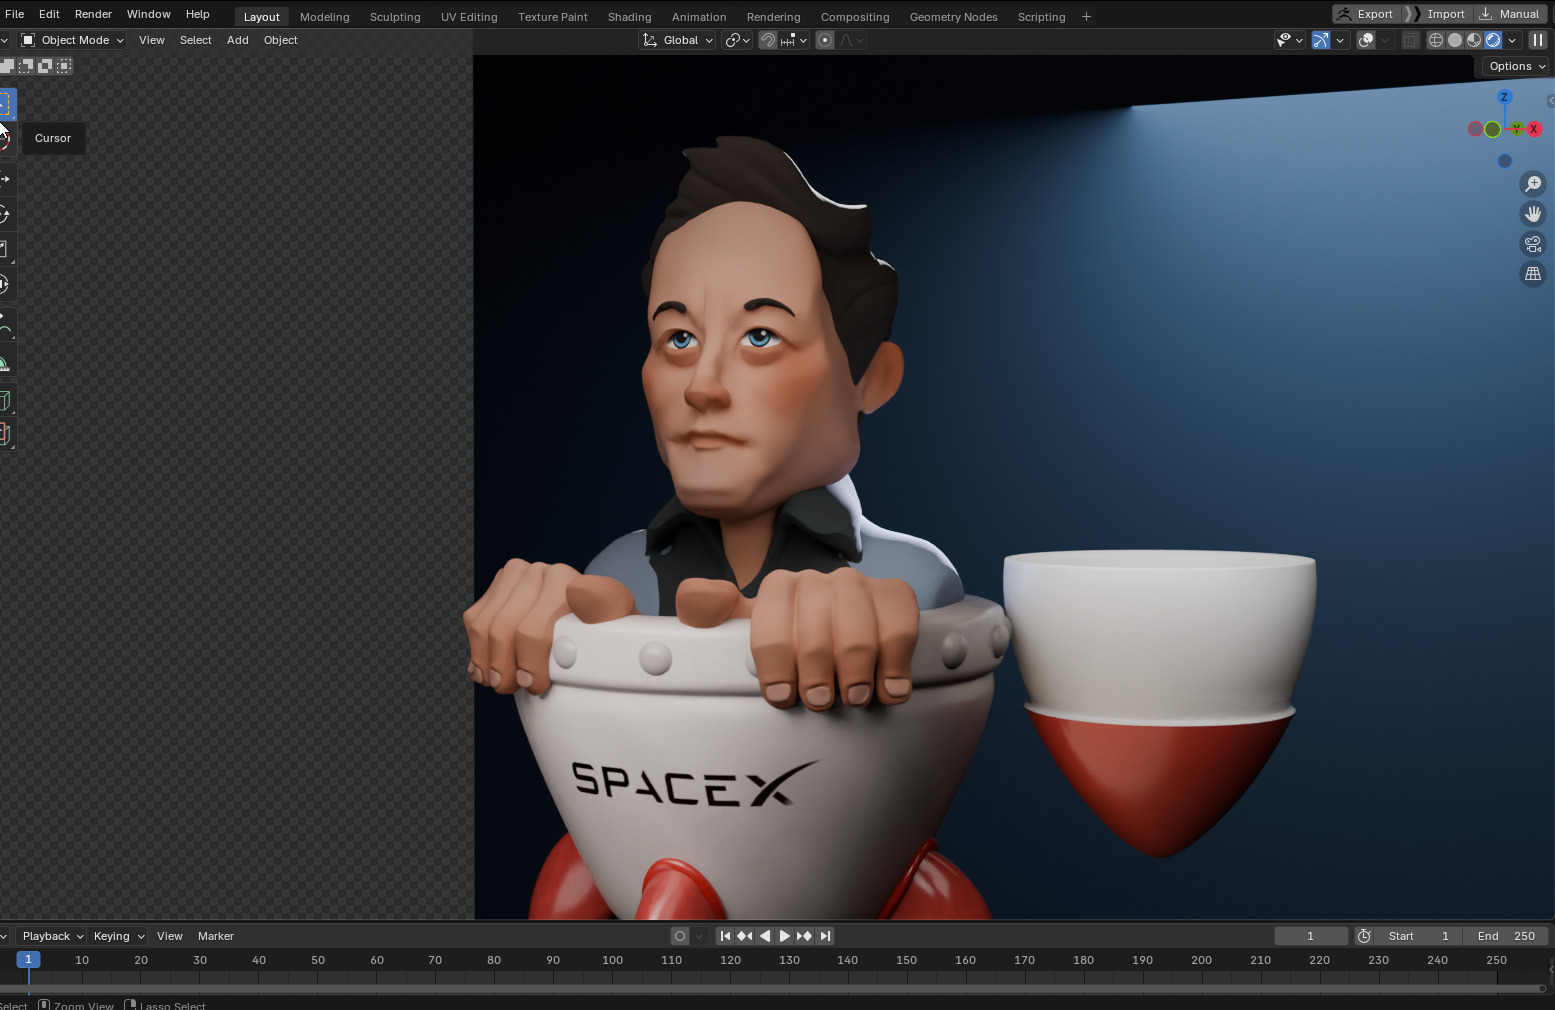This screenshot has height=1010, width=1555.
Task: Switch to the Shading workspace tab
Action: [629, 17]
